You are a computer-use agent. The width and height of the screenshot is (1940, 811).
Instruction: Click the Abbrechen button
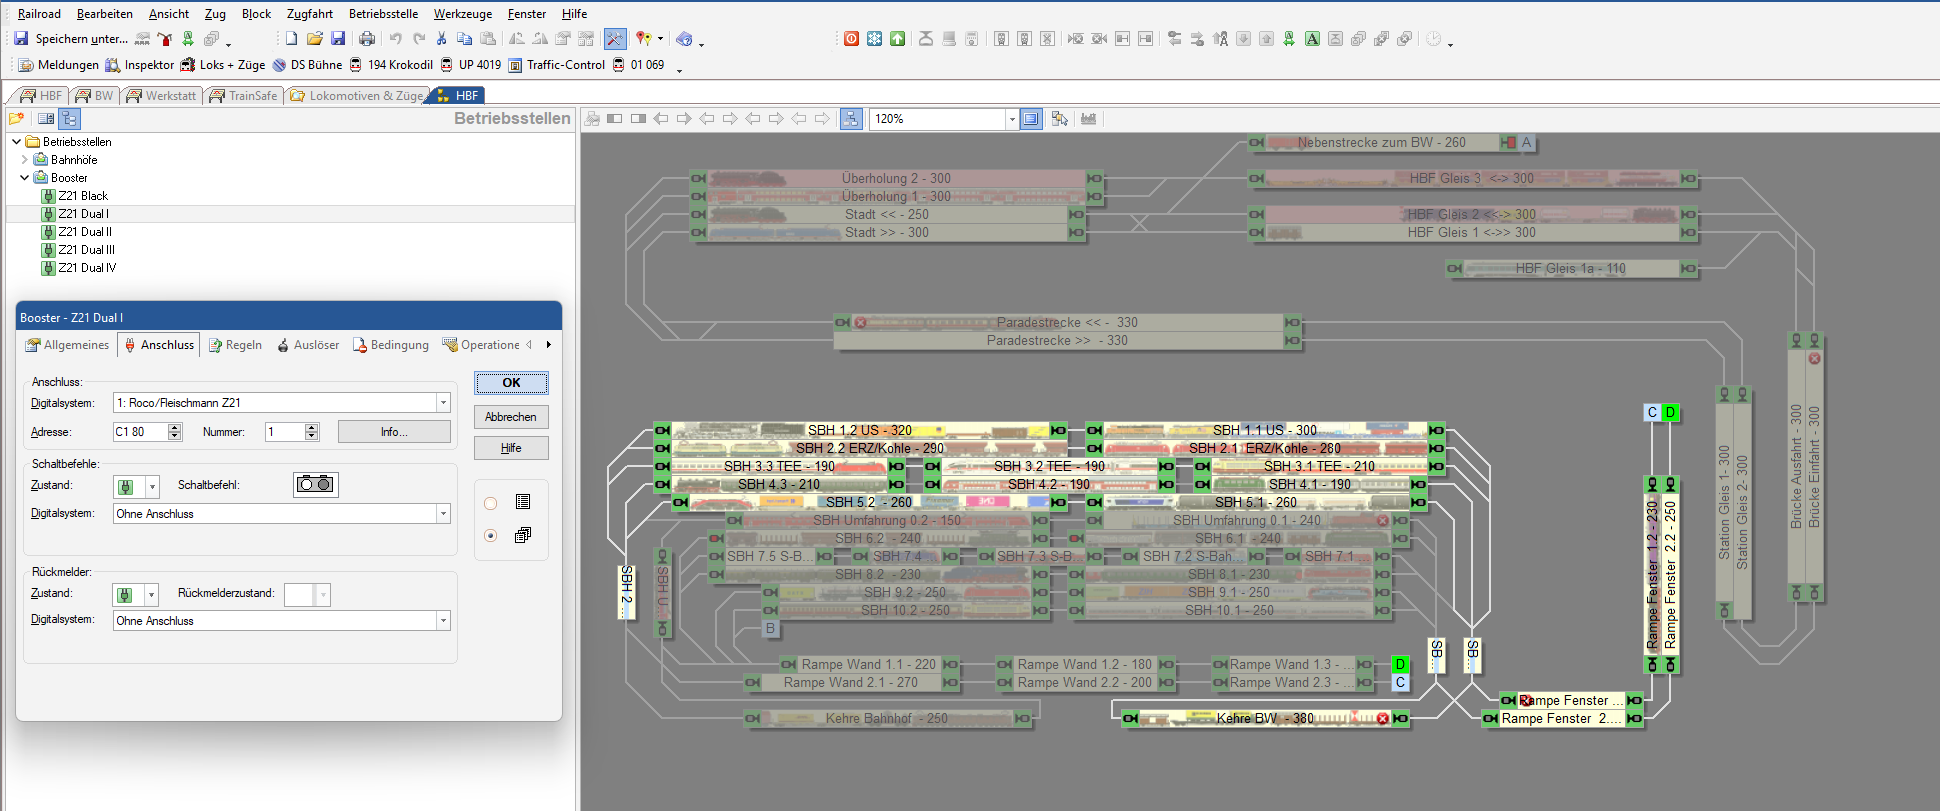tap(510, 417)
